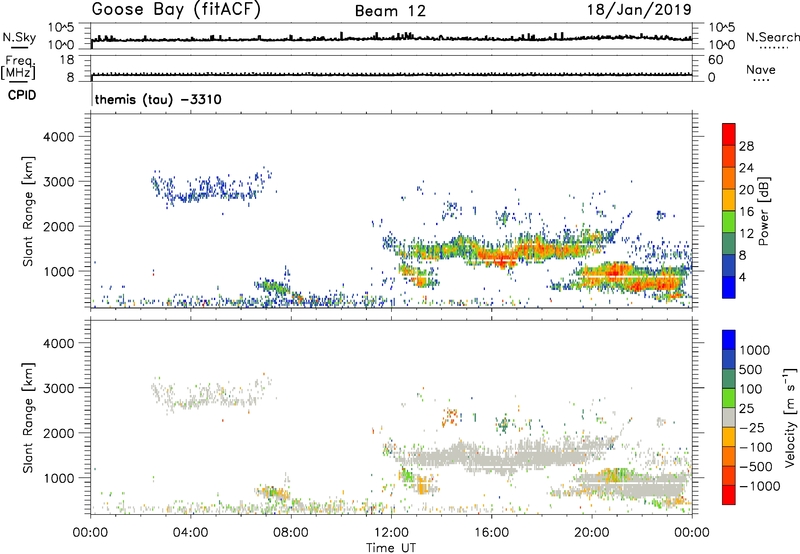Viewport: 800px width, 554px height.
Task: Click the "Power [dB]" colorbar title
Action: (x=763, y=211)
